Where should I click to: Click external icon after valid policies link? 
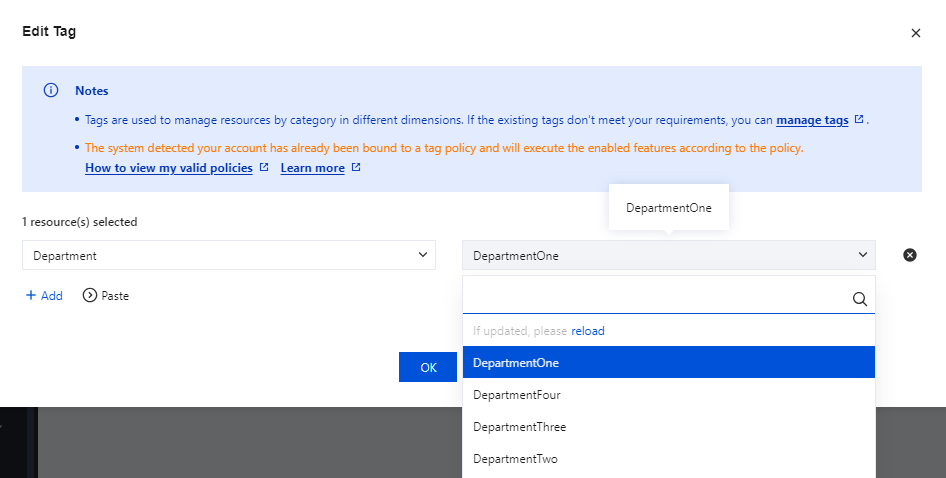tap(264, 168)
